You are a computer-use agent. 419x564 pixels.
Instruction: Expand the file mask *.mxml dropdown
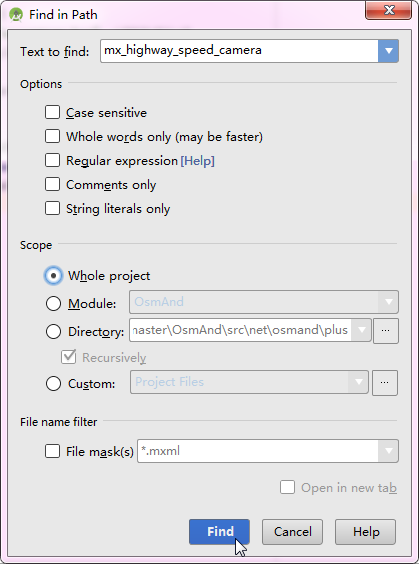click(388, 451)
